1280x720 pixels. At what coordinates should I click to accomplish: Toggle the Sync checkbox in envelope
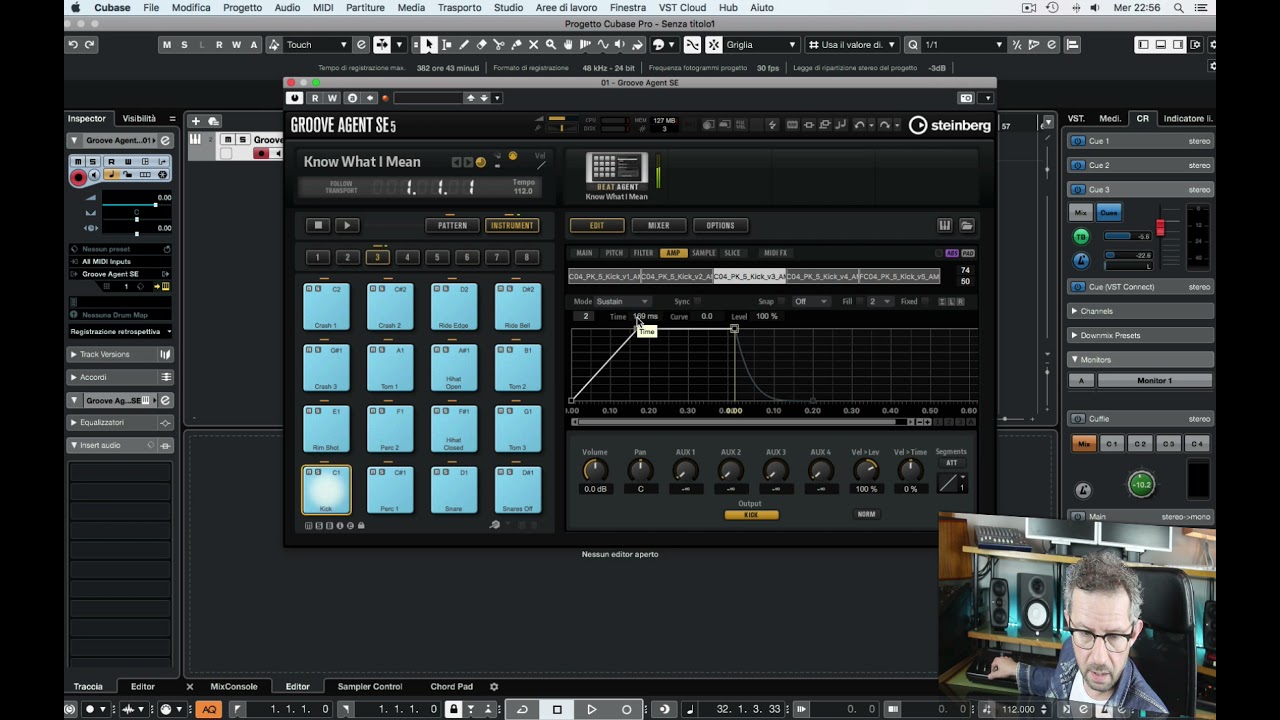(698, 301)
